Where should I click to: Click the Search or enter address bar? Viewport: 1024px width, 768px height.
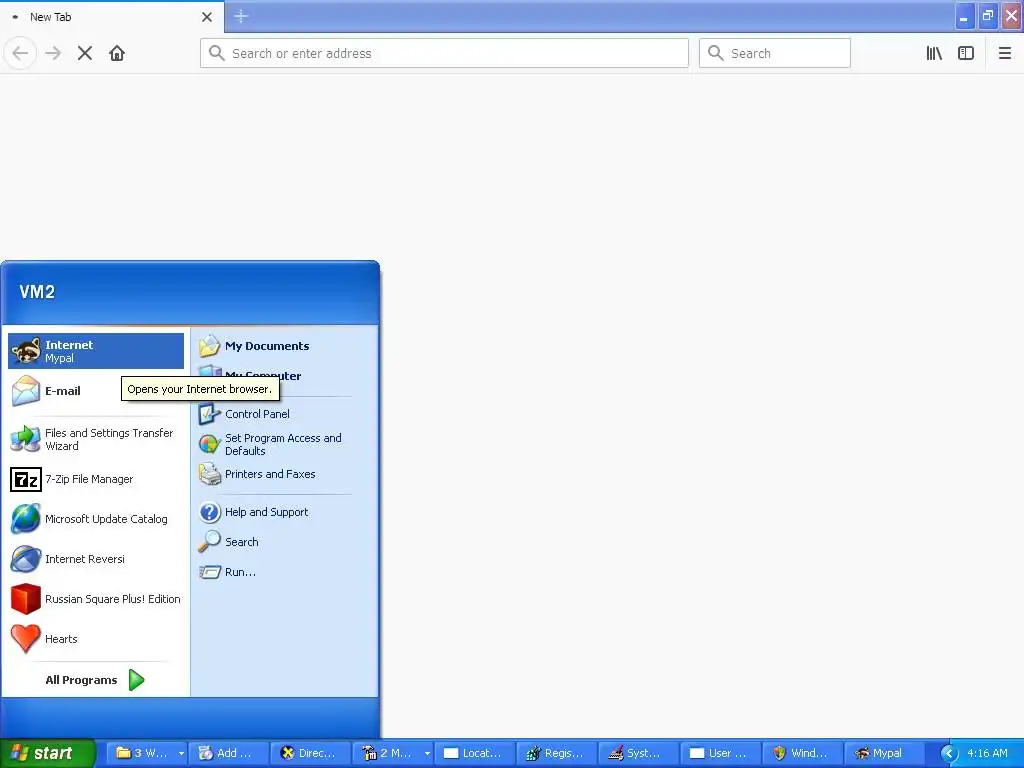click(x=444, y=53)
